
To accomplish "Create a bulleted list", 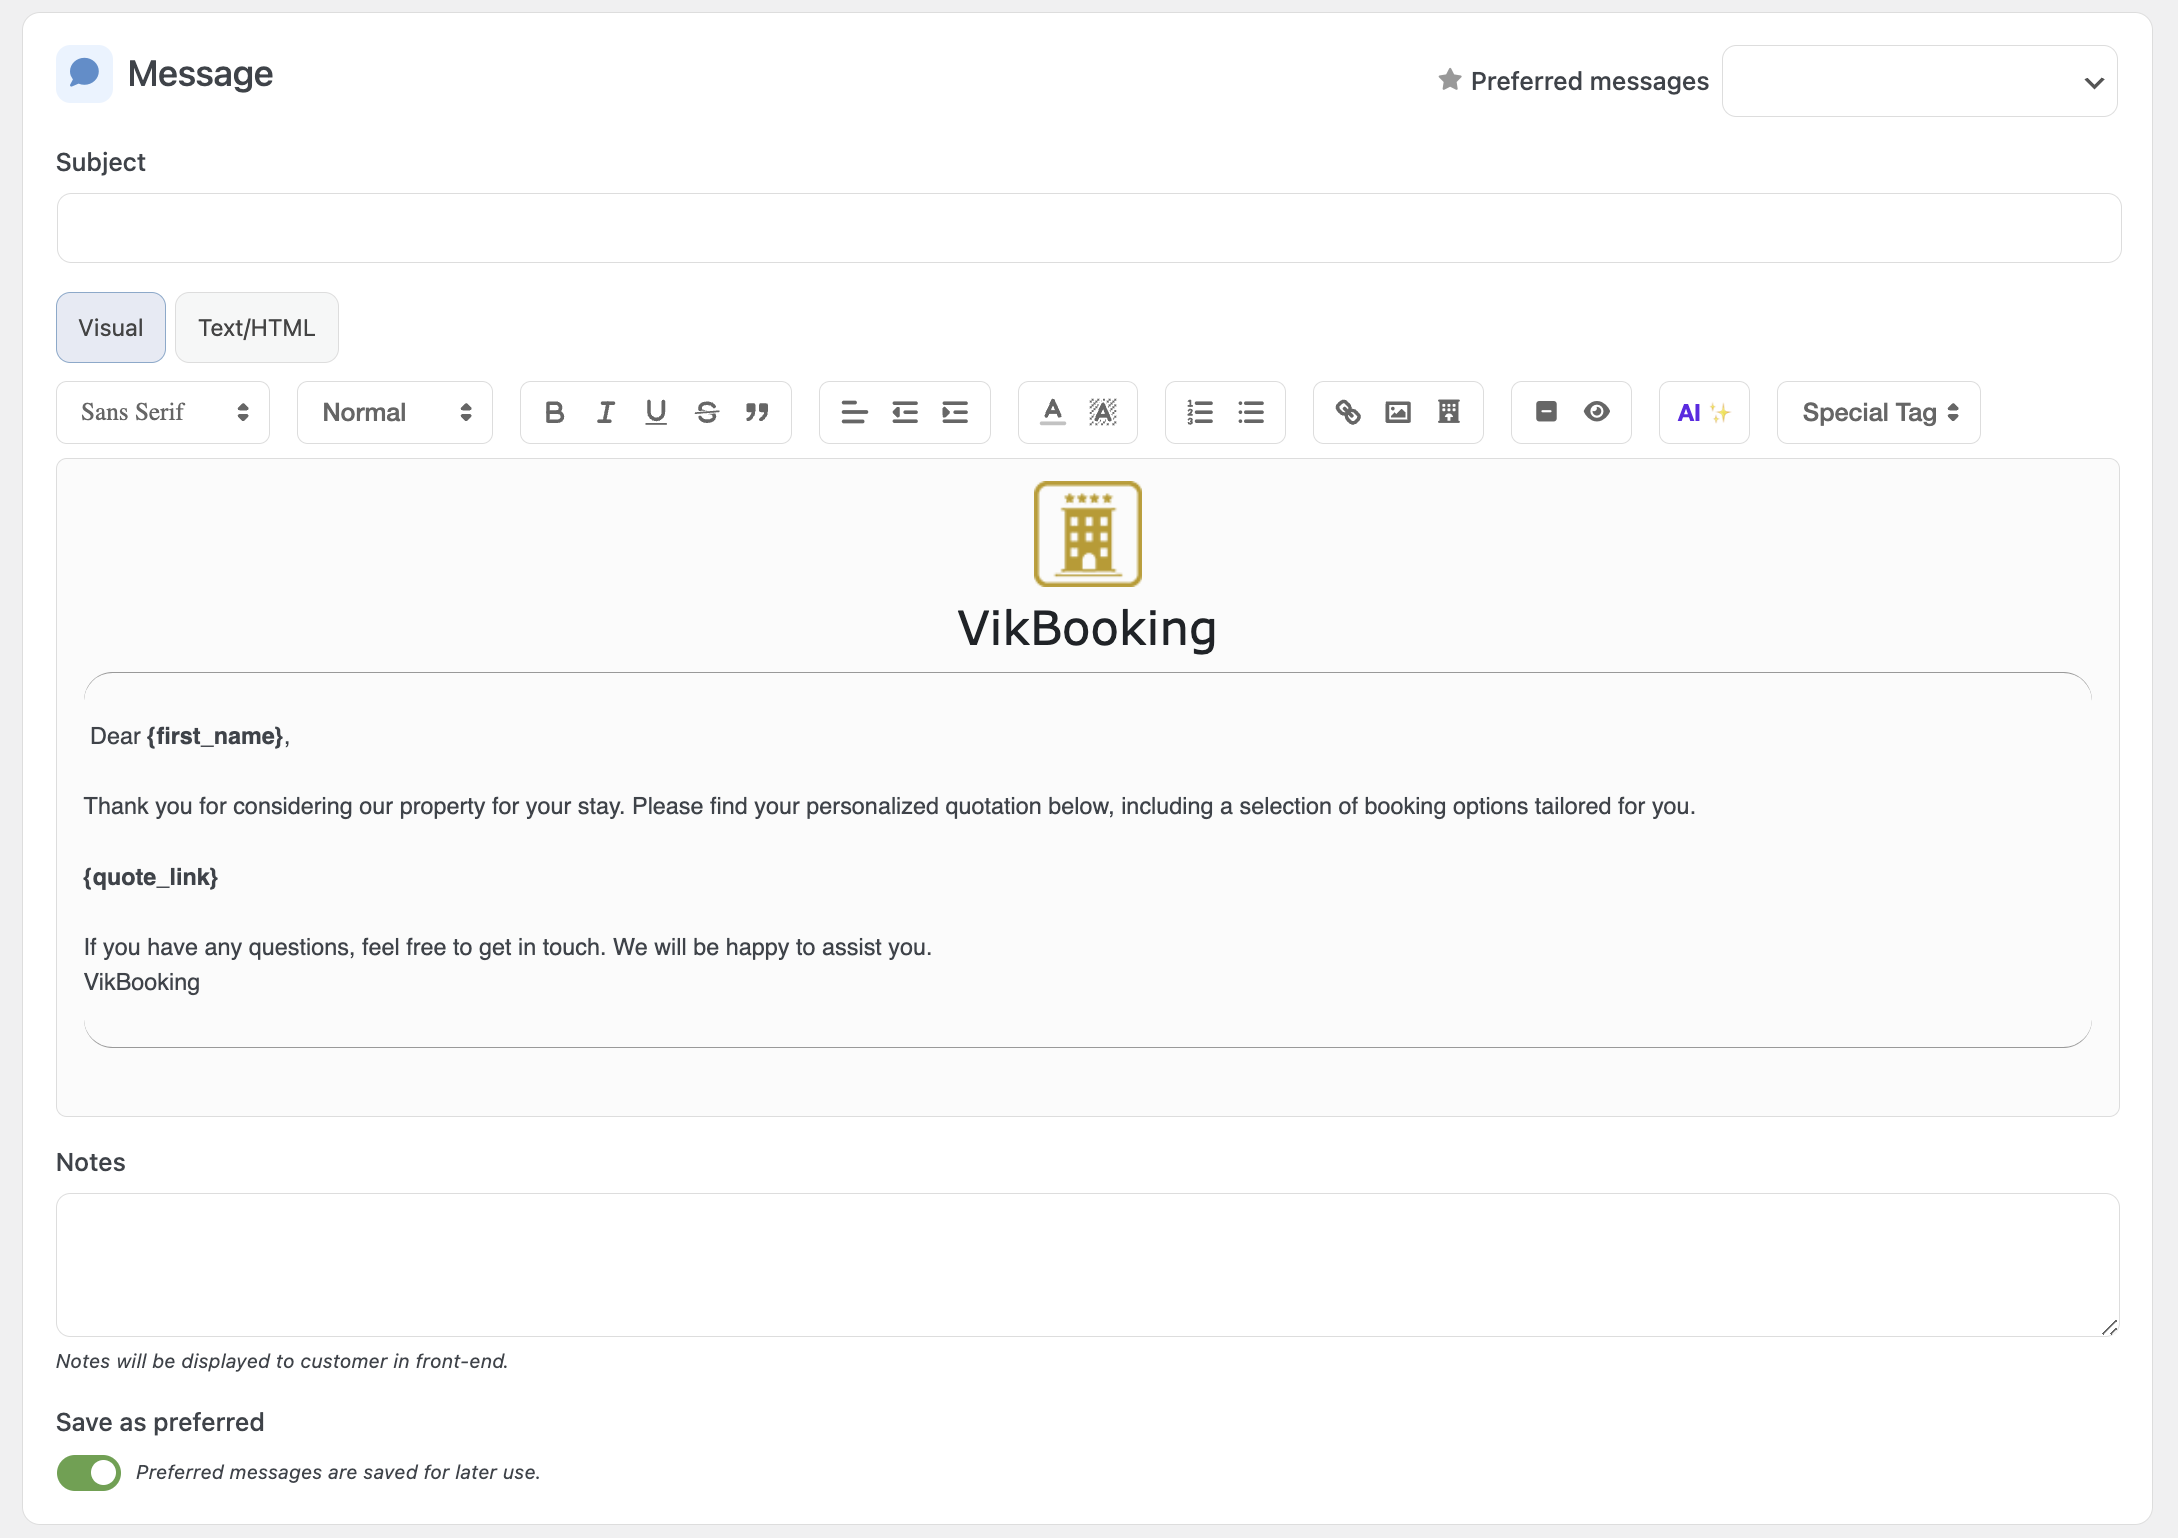I will point(1251,412).
